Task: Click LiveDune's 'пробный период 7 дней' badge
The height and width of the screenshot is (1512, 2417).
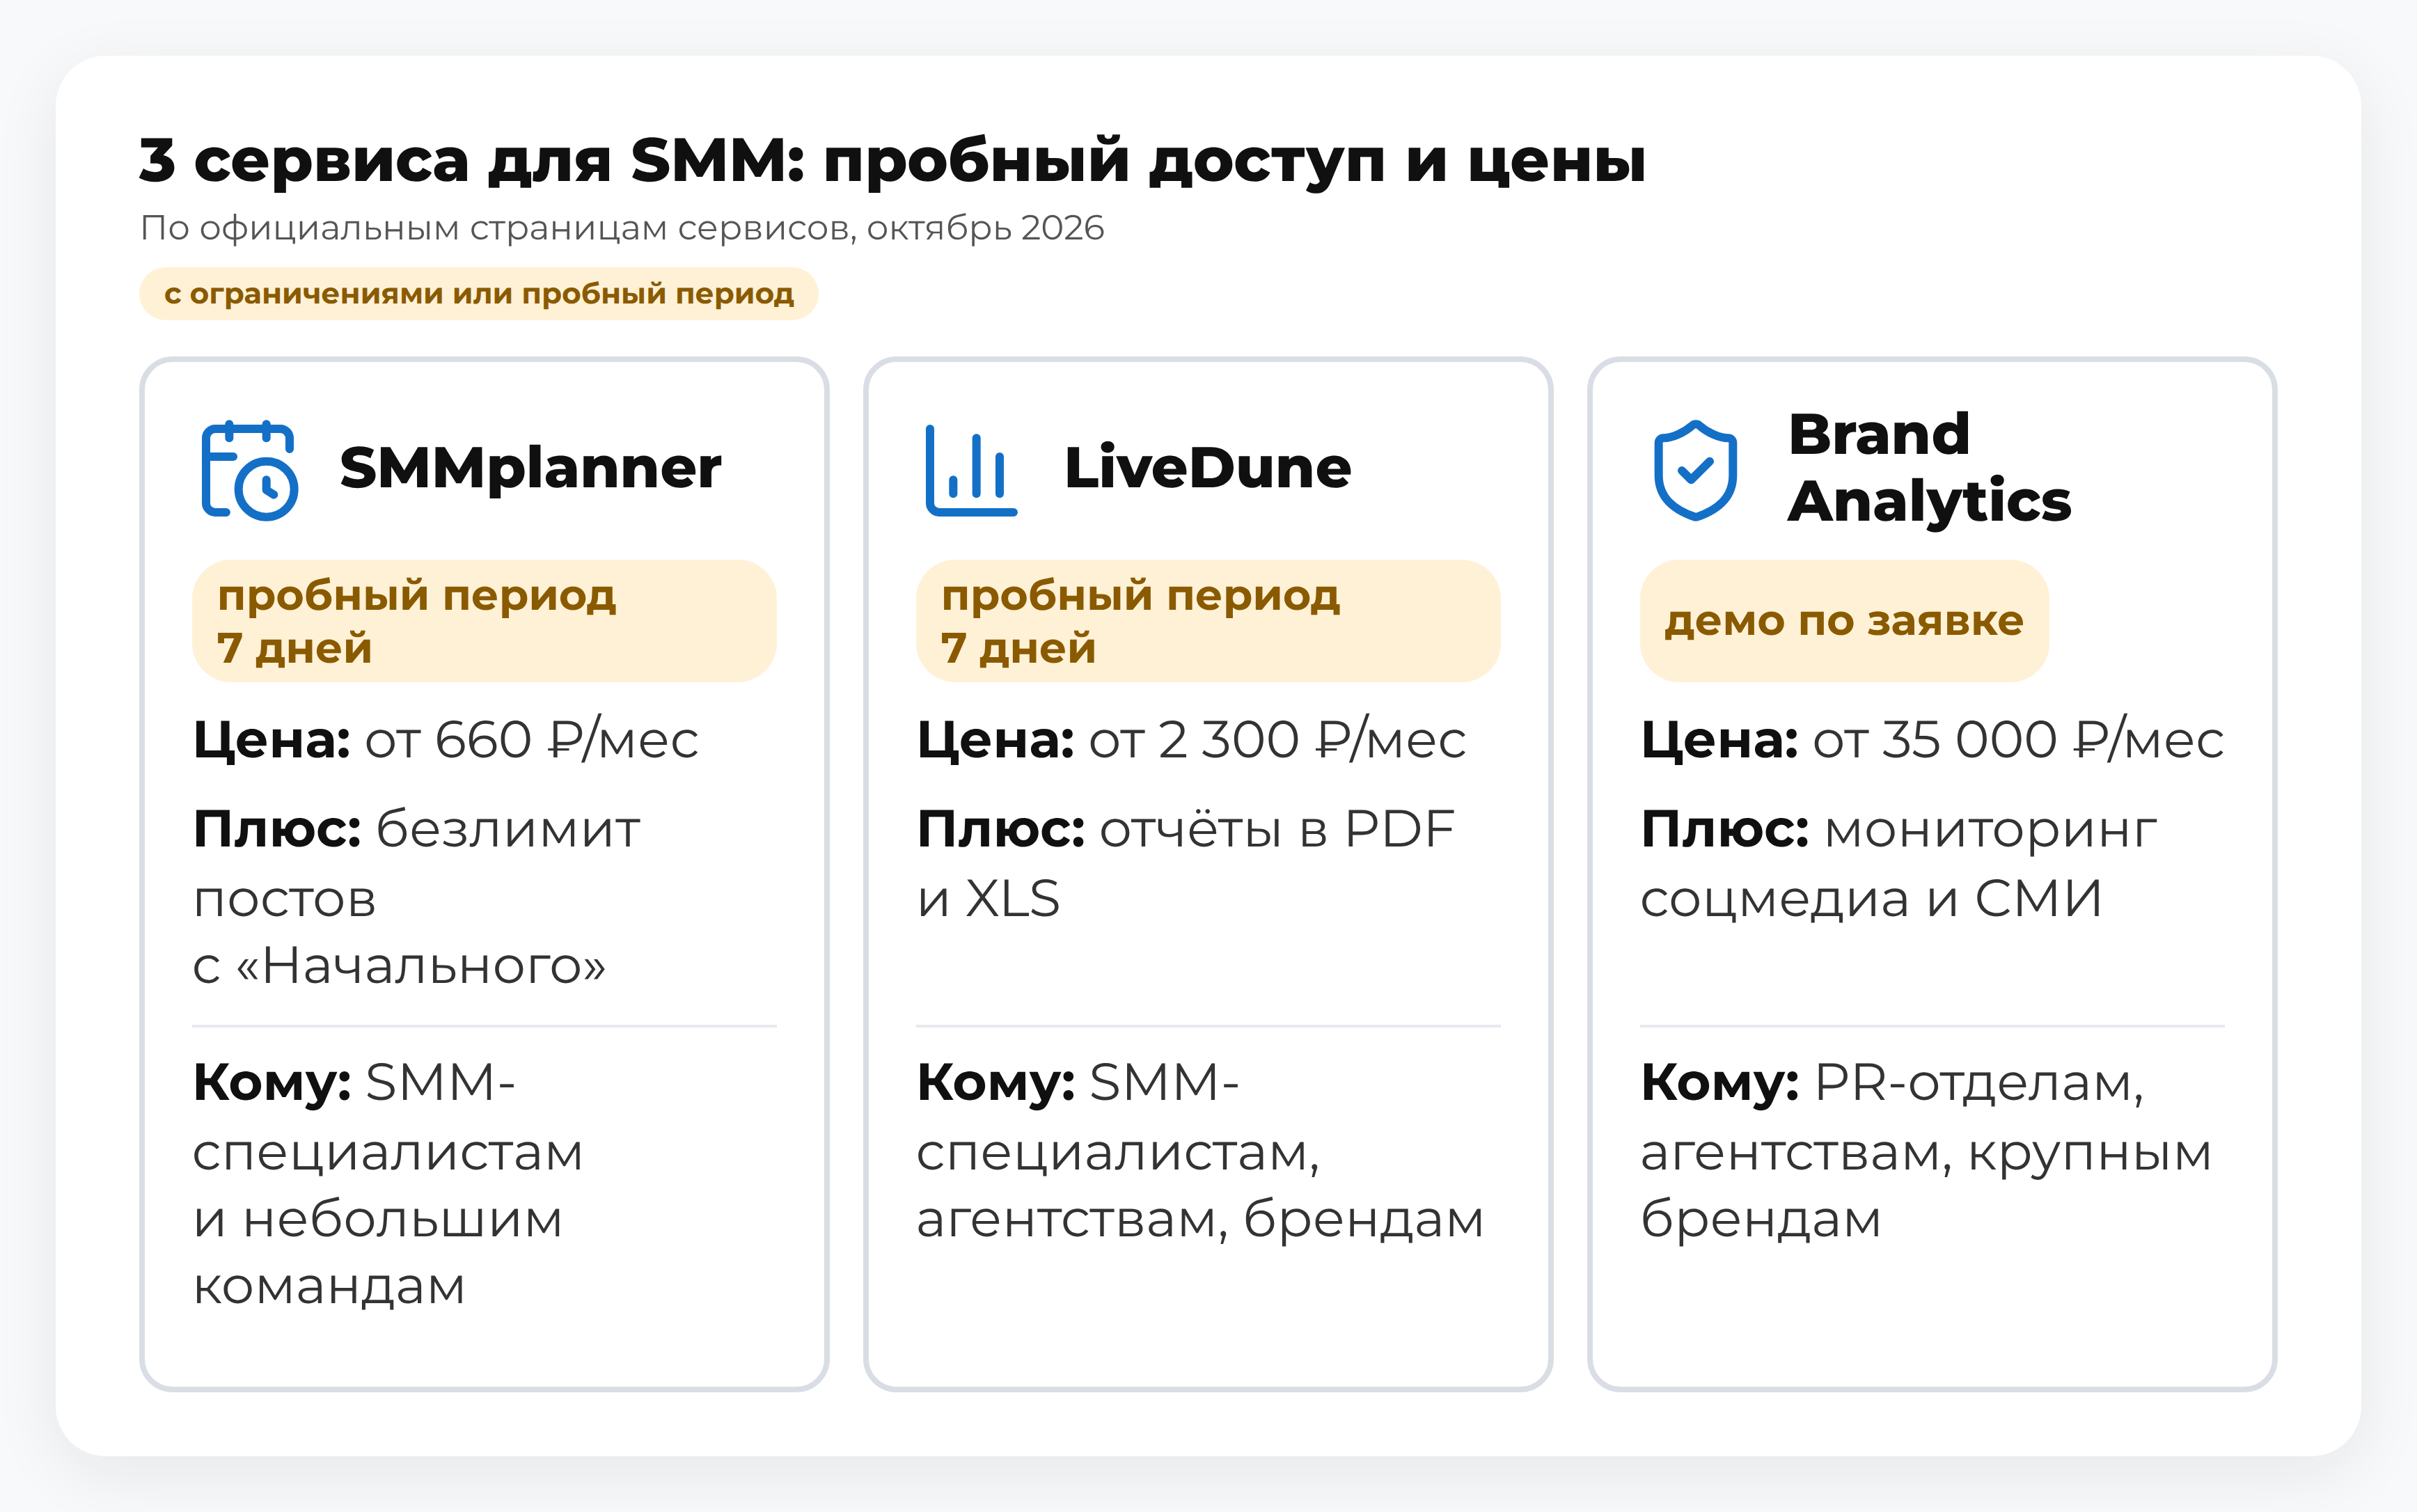Action: pos(1208,621)
